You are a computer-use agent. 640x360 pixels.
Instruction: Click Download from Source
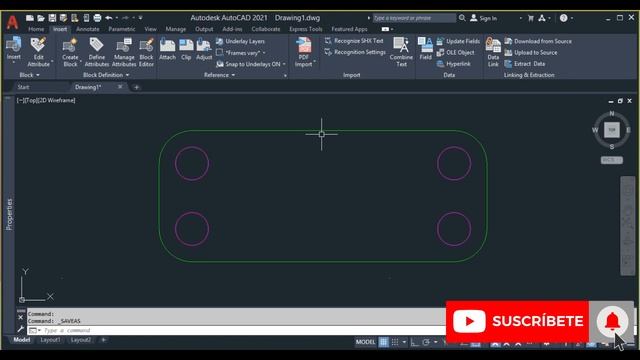tap(538, 41)
